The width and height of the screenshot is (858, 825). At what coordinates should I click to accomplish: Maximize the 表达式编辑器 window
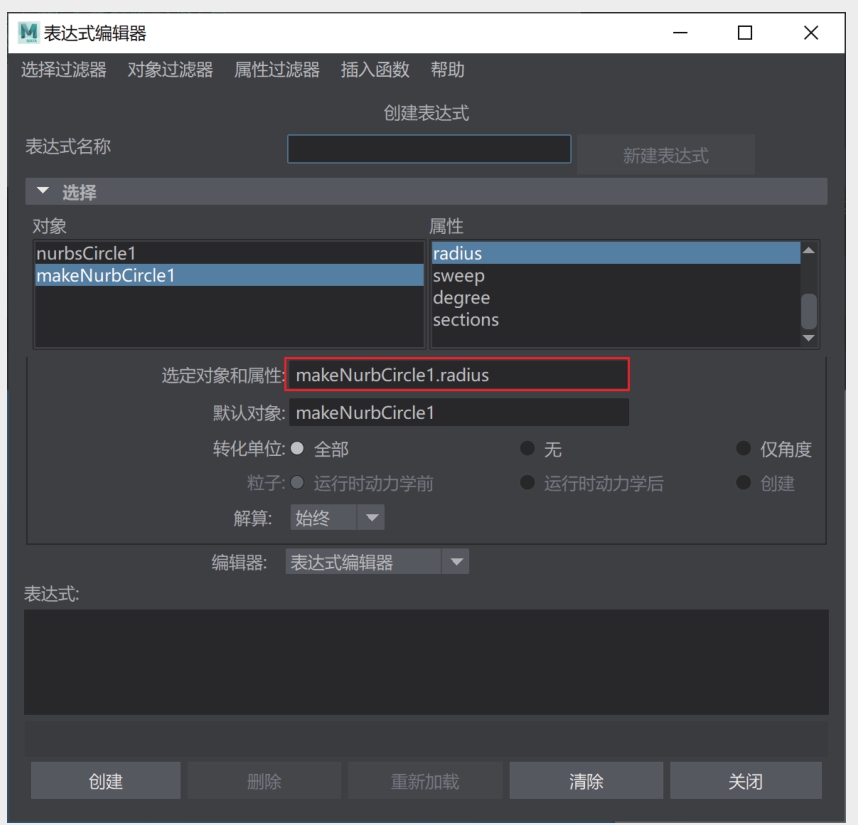(x=745, y=33)
